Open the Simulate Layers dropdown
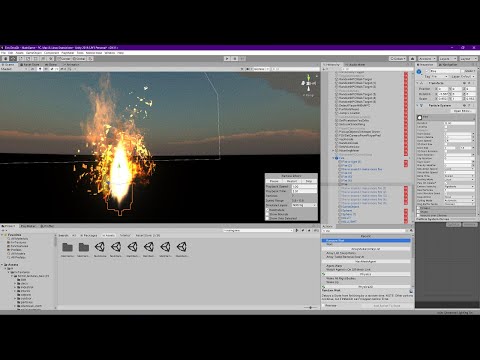The image size is (480, 360). click(x=304, y=205)
